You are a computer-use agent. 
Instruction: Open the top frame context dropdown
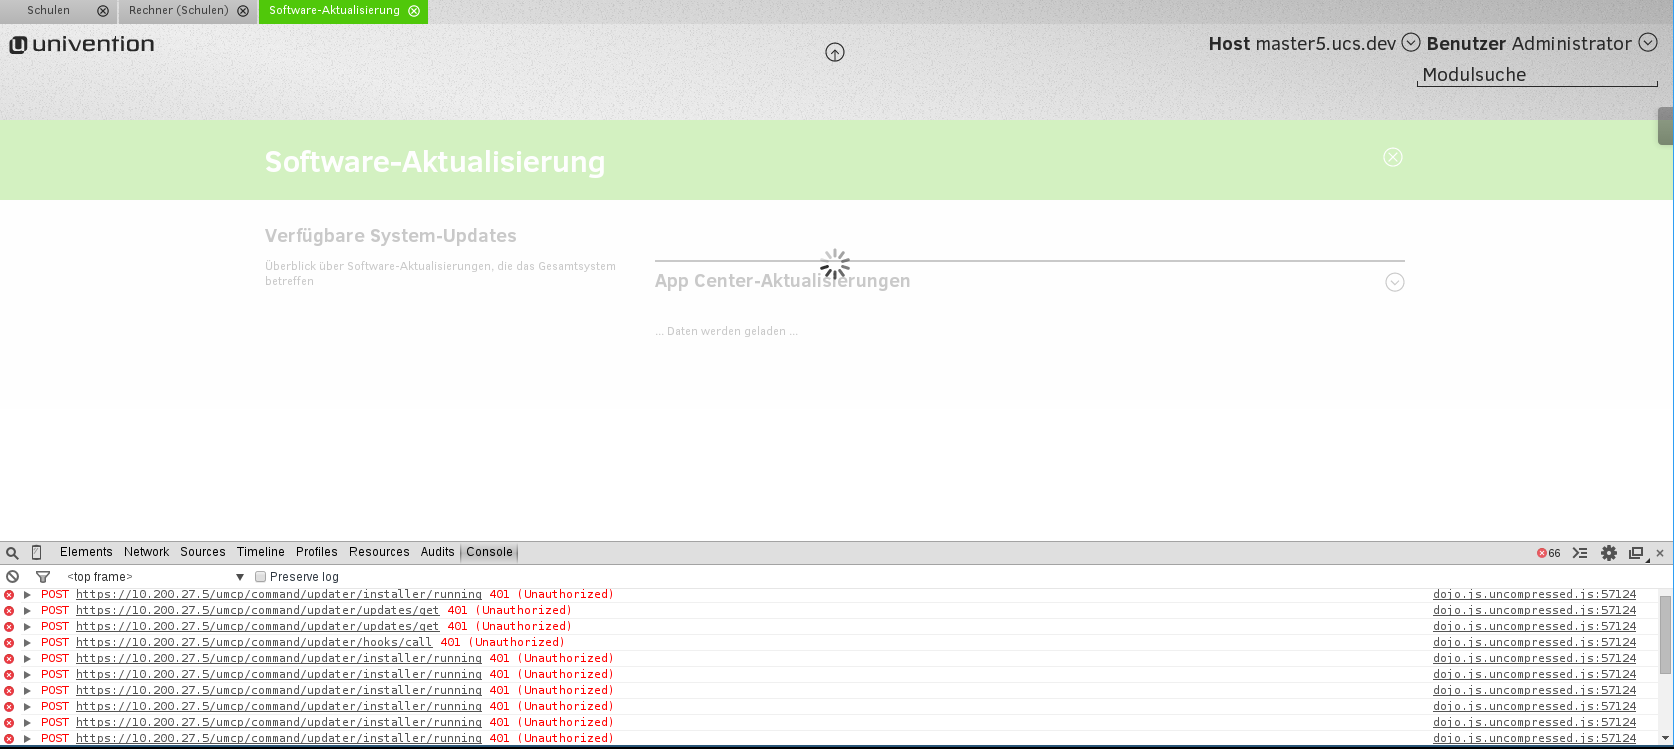pyautogui.click(x=155, y=577)
